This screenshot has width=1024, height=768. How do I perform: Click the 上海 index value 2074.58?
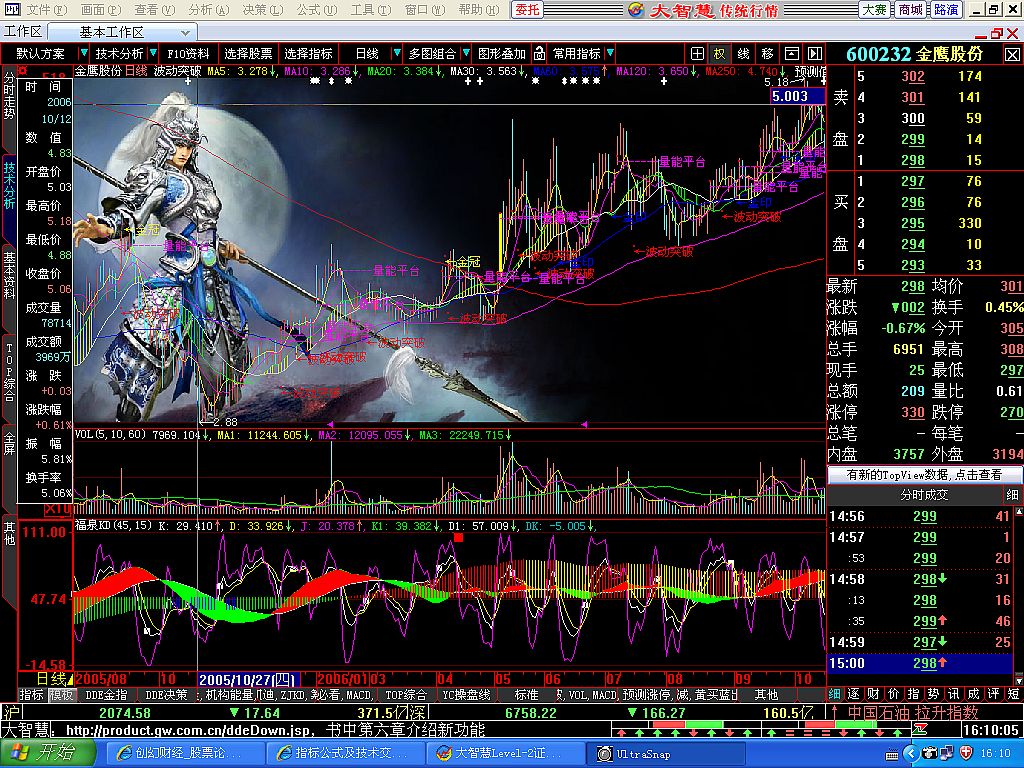coord(124,712)
